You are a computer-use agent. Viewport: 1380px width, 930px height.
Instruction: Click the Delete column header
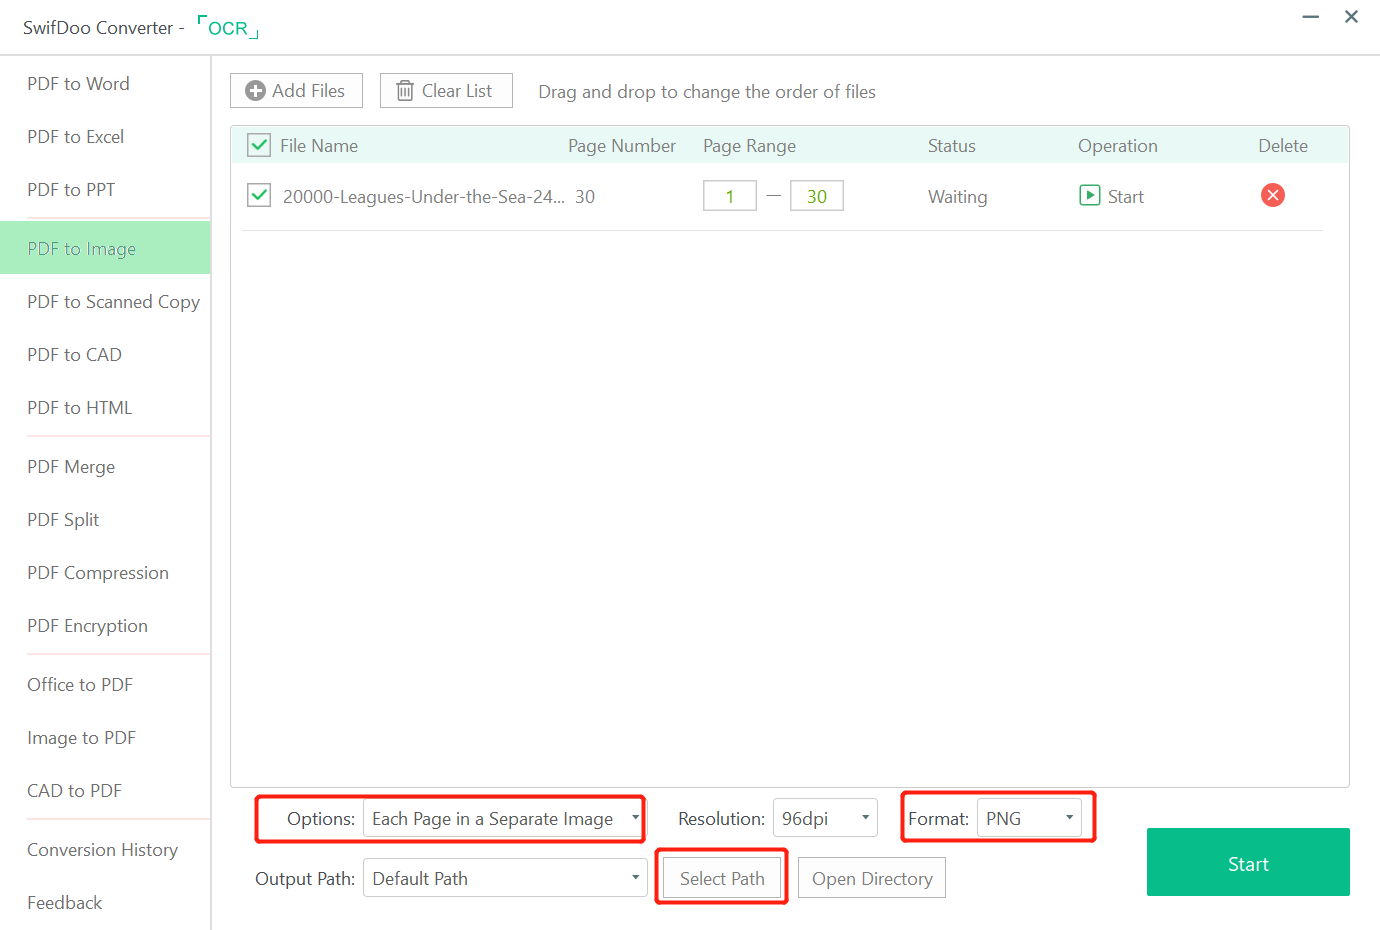1283,146
